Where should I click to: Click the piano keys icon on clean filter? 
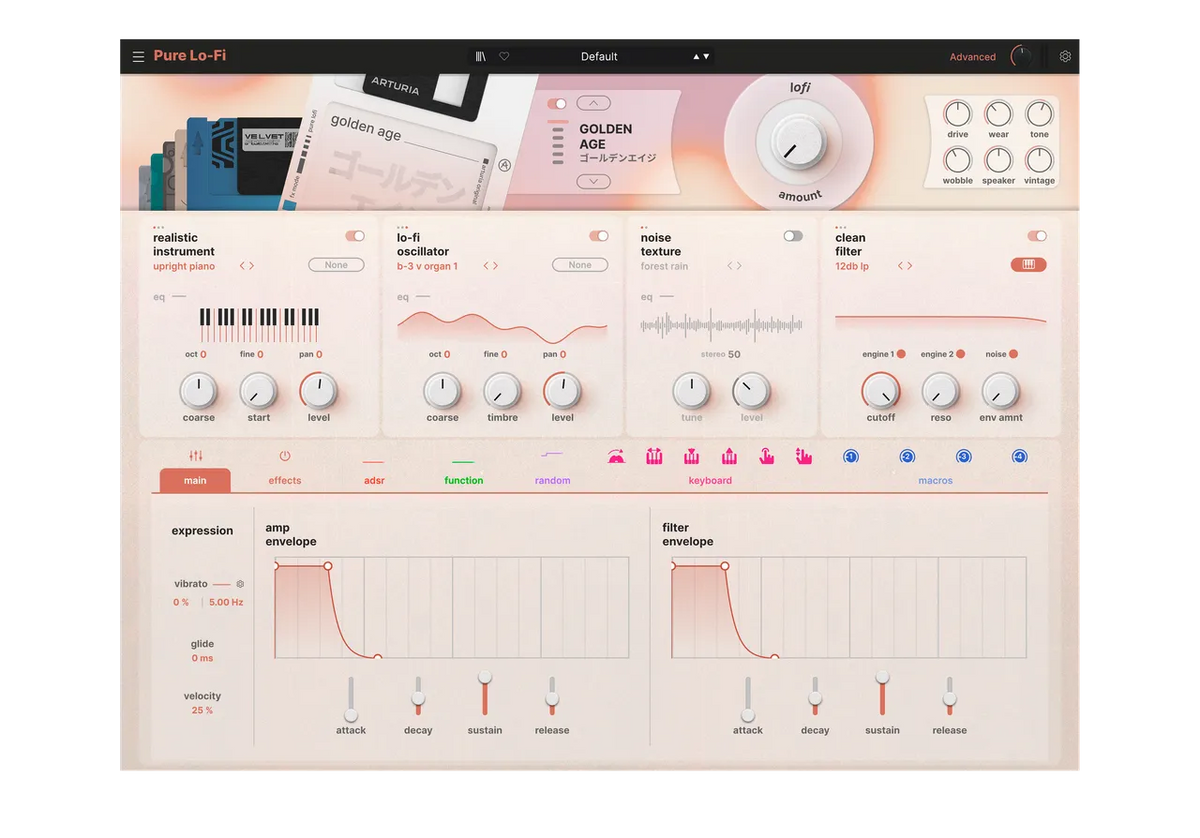click(1029, 264)
